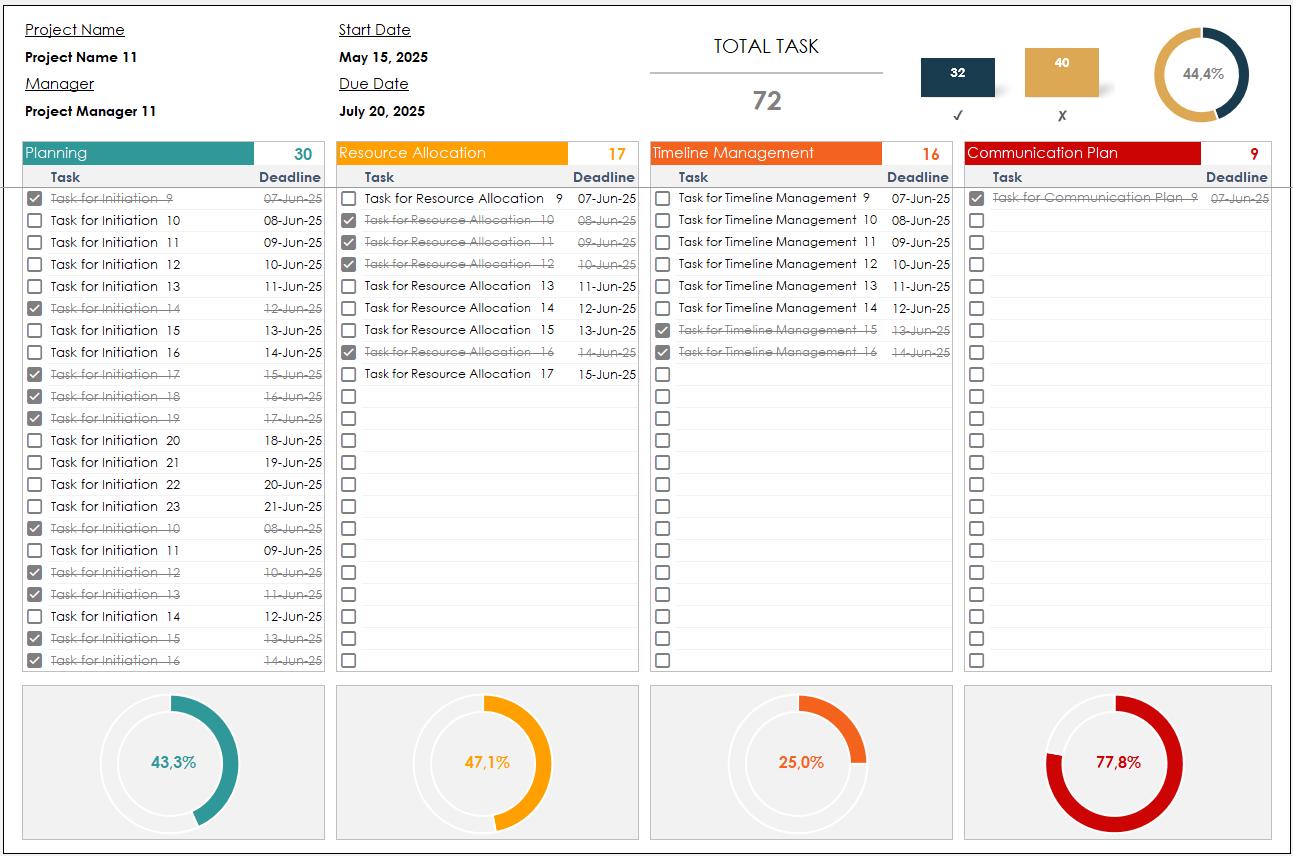Uncheck Task for Communication Plan 9 checkbox
Image resolution: width=1293 pixels, height=856 pixels.
tap(977, 198)
